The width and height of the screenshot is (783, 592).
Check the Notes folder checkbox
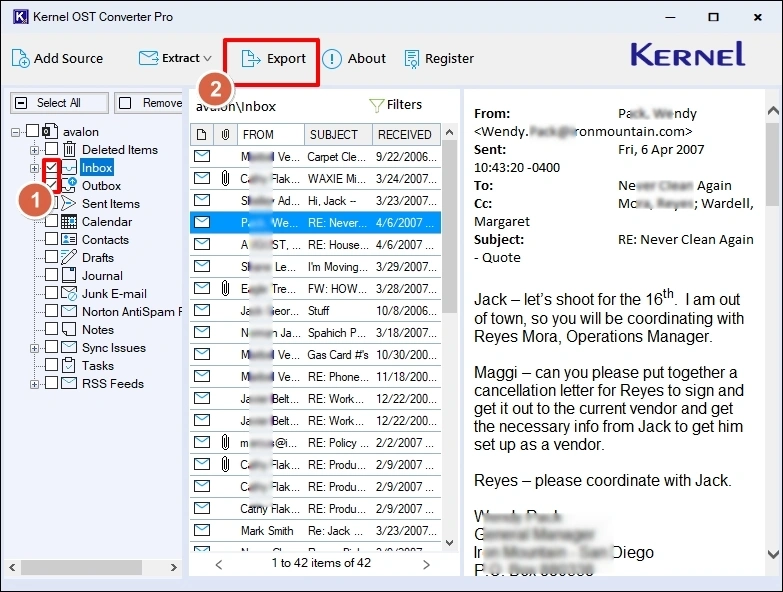[51, 329]
